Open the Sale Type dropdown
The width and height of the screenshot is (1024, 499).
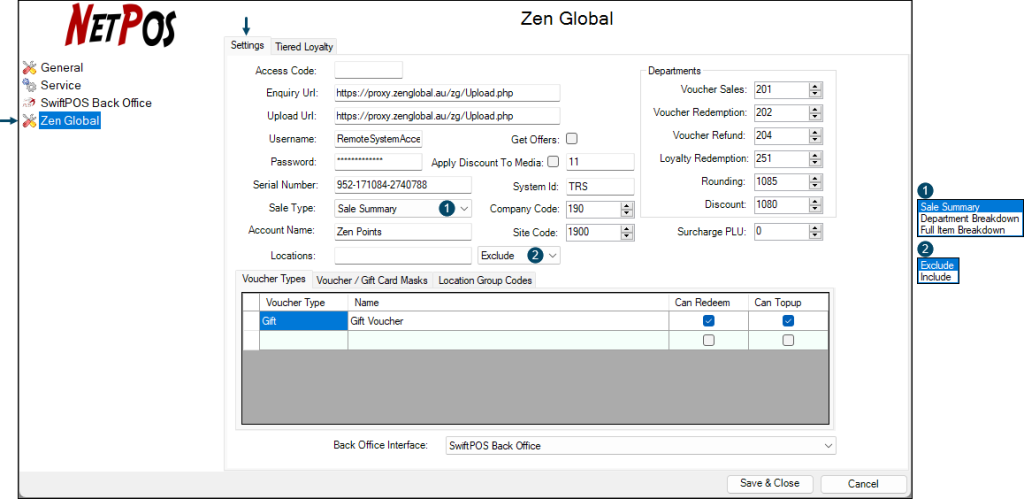pos(464,208)
